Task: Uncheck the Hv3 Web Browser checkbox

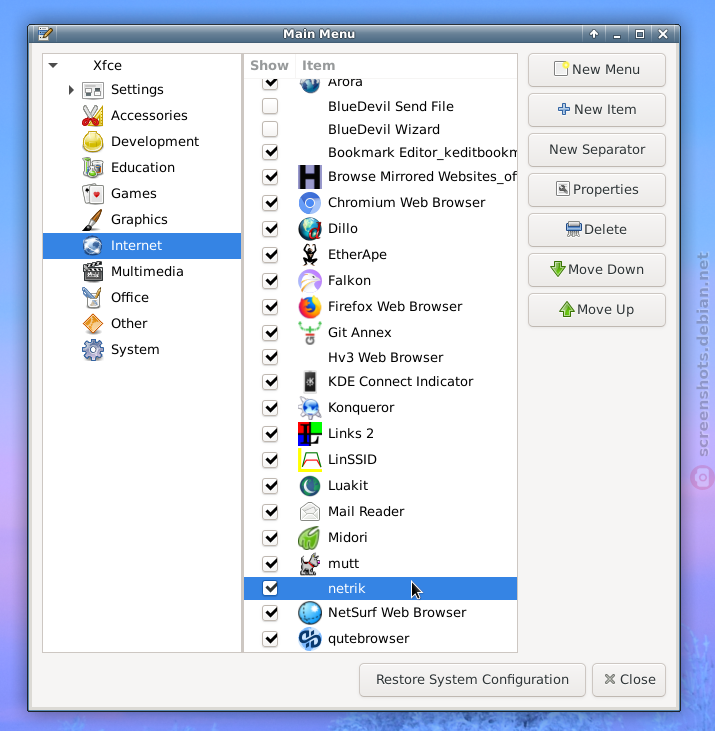Action: pyautogui.click(x=270, y=357)
